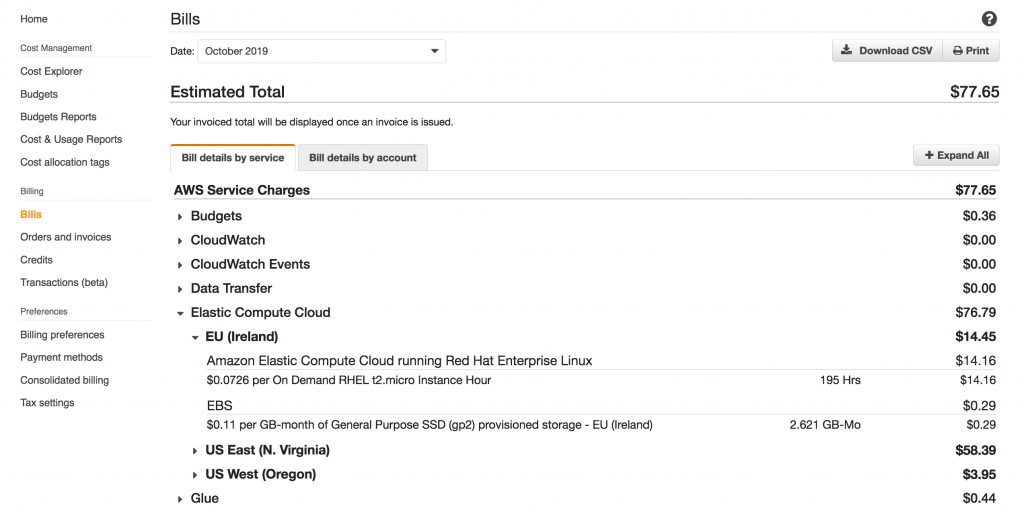Click the EU (Ireland) $14.45 amount
Screen dimensions: 1024x514
[x=976, y=336]
